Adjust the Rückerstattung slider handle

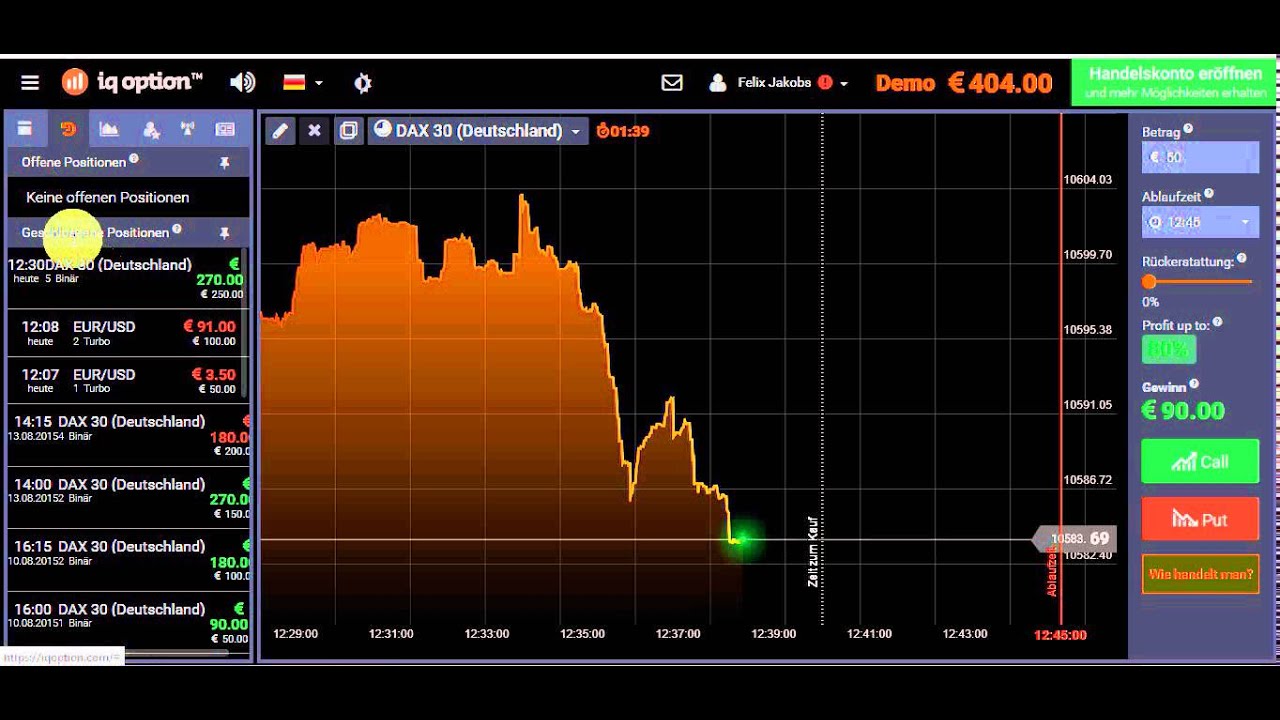click(1150, 282)
